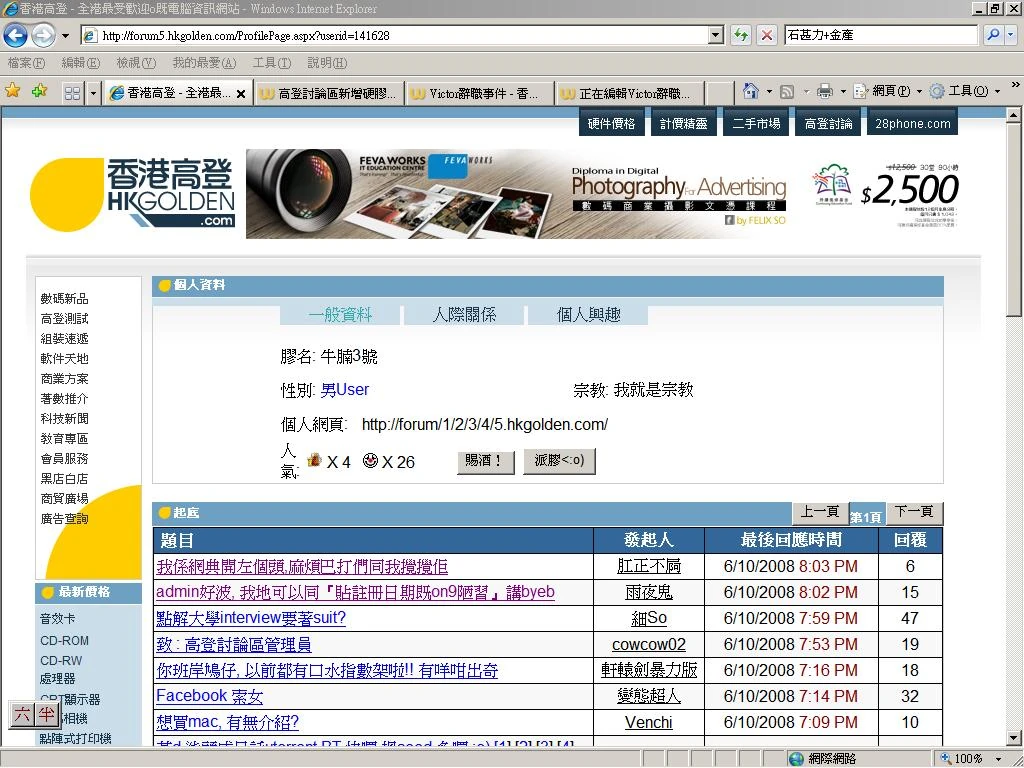This screenshot has height=768, width=1024.
Task: Click the 上一頁 previous page button
Action: 820,512
